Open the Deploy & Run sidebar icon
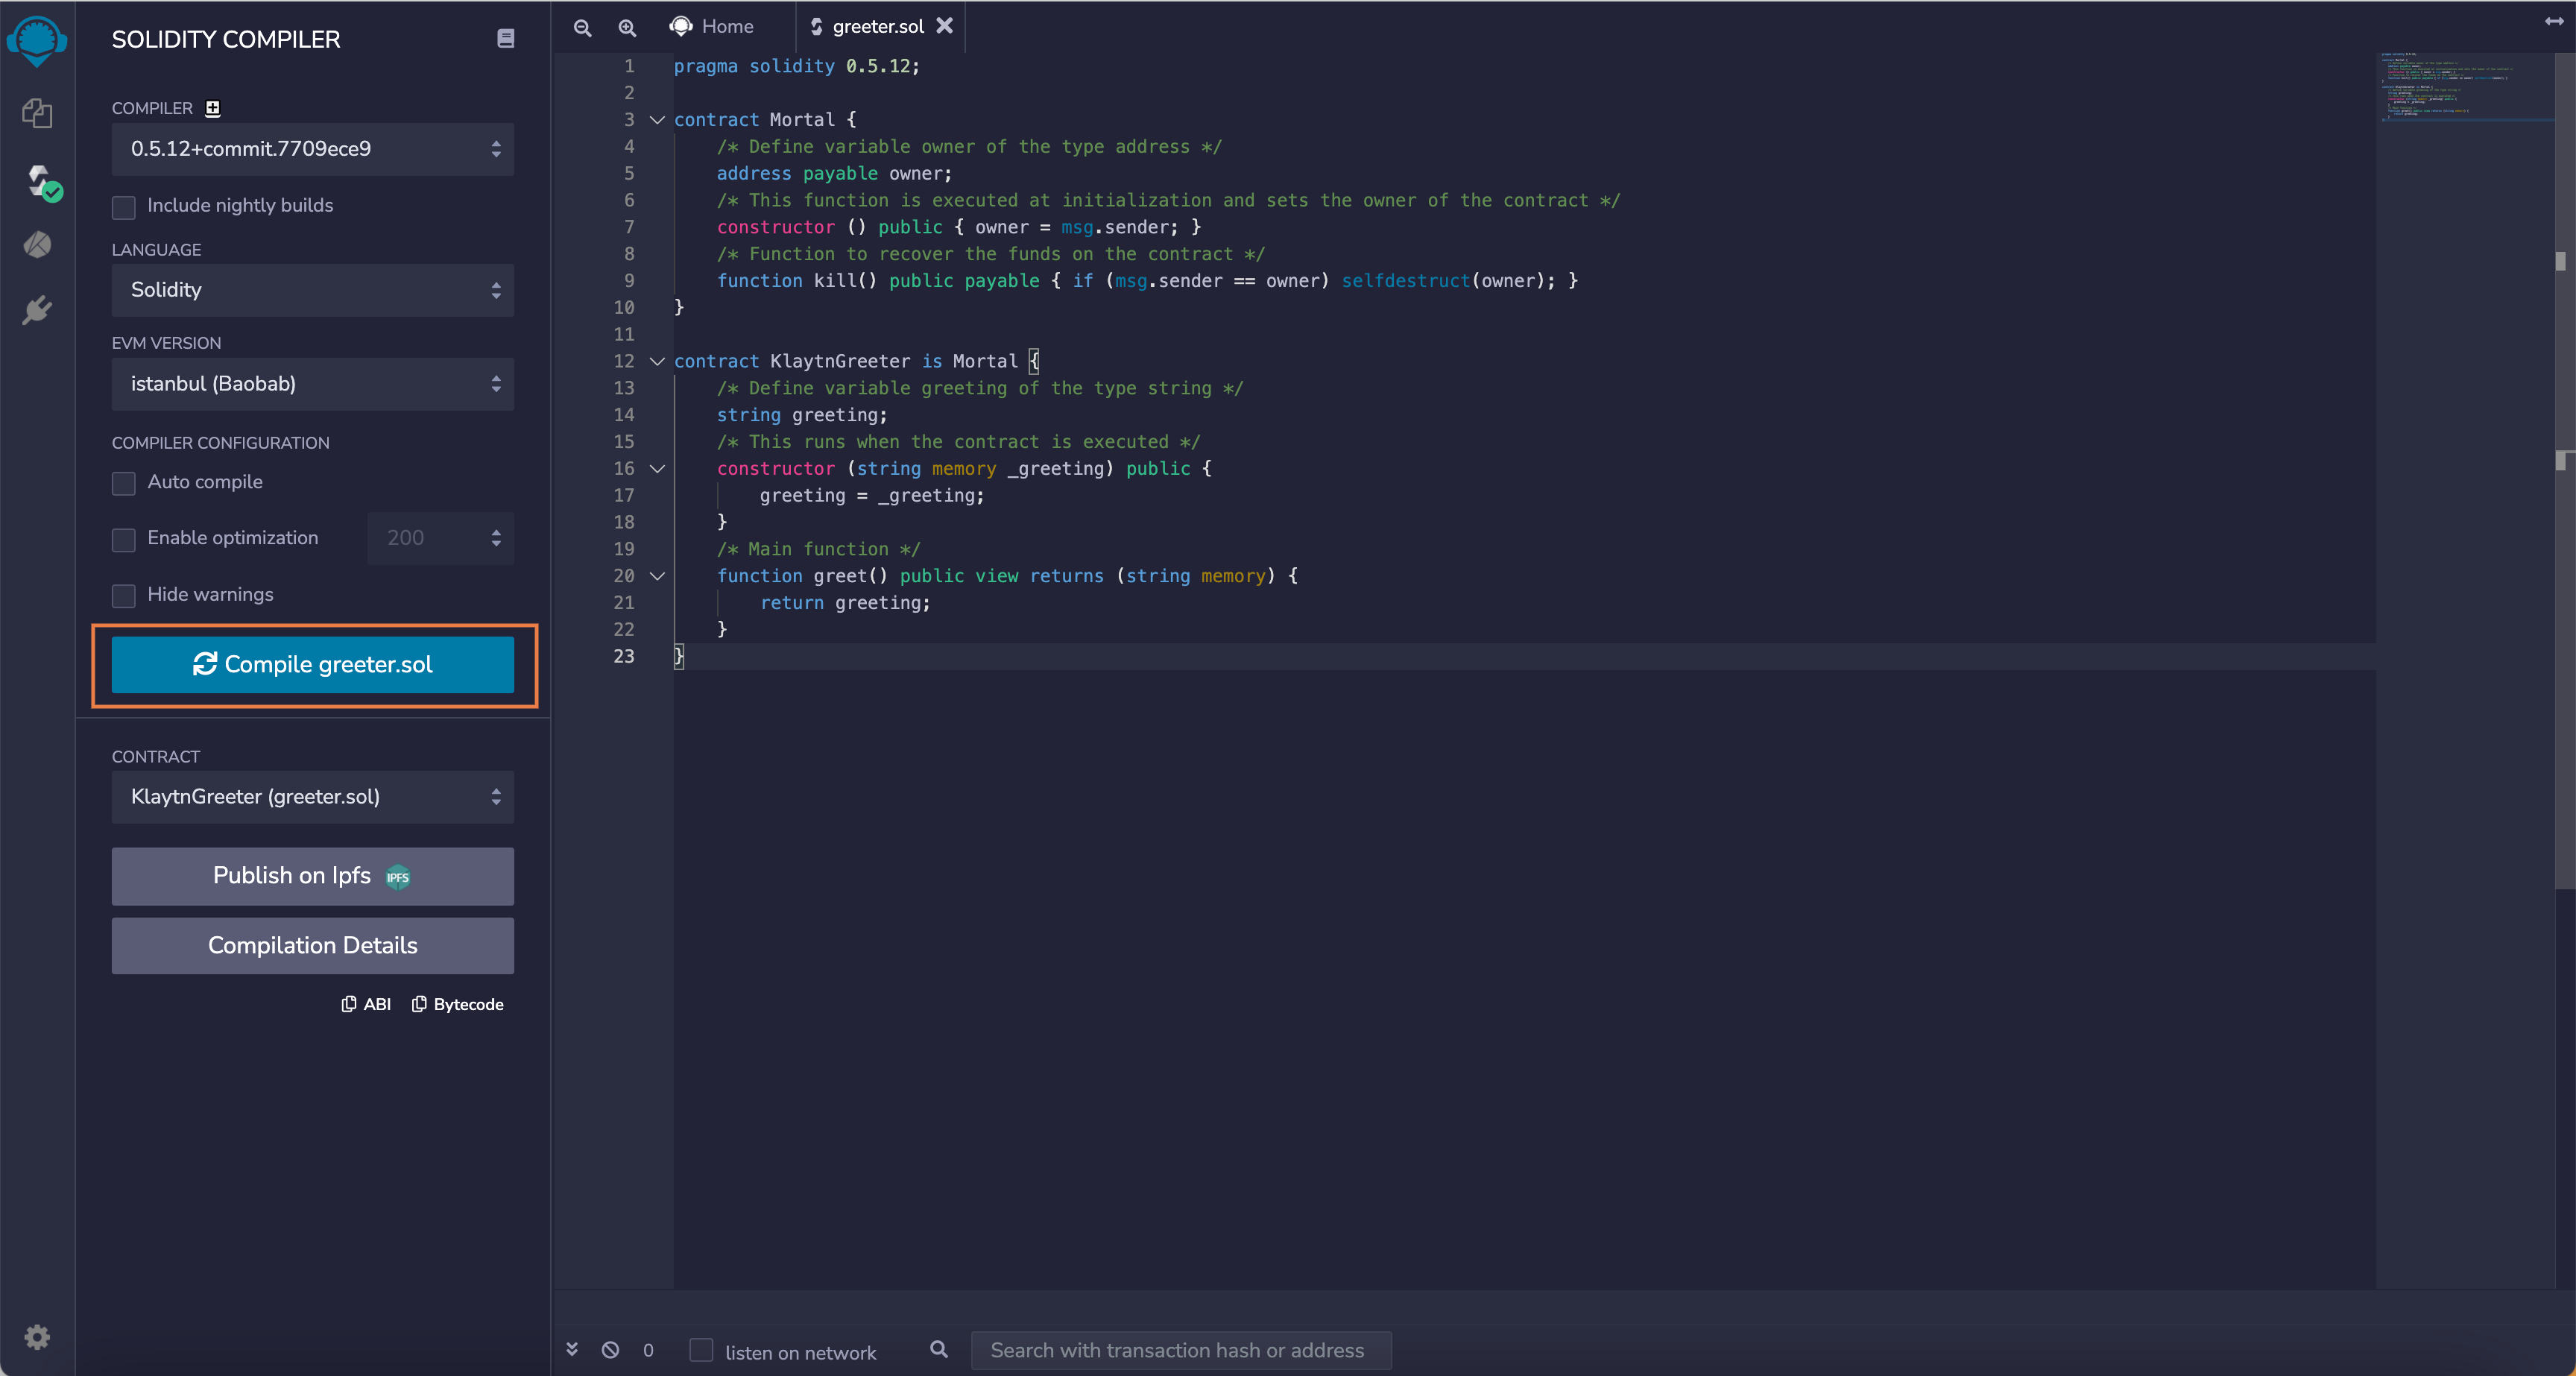The width and height of the screenshot is (2576, 1376). click(x=37, y=245)
